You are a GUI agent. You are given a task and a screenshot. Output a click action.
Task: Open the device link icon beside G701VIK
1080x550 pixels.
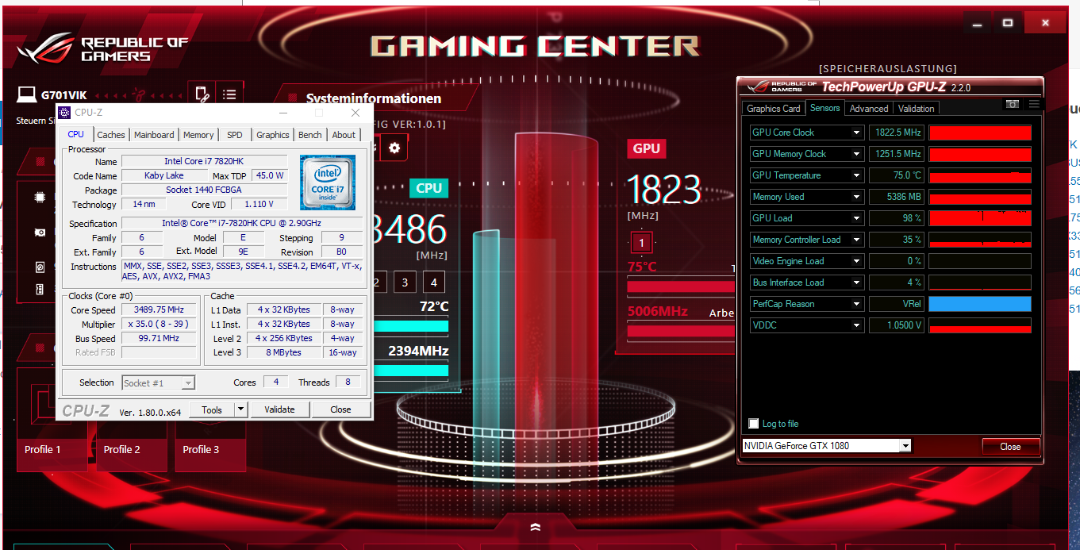[202, 94]
